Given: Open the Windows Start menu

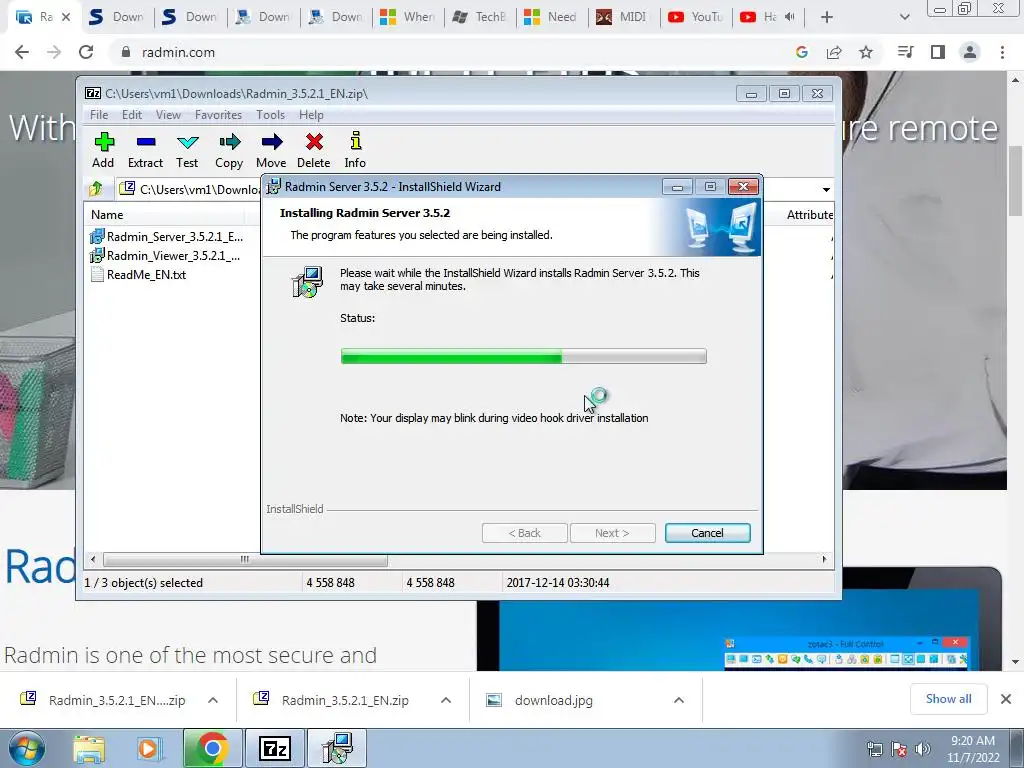Looking at the screenshot, I should [x=27, y=748].
